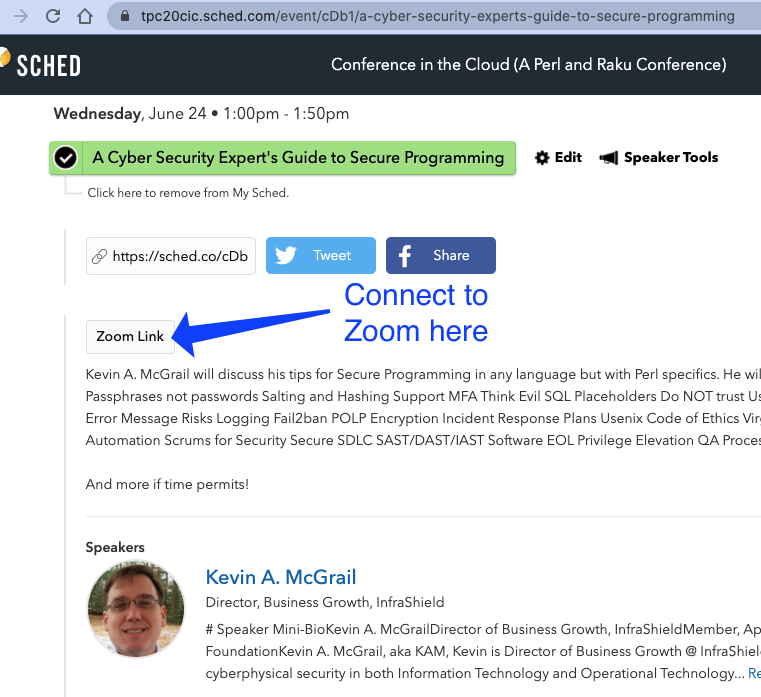The height and width of the screenshot is (697, 761).
Task: Click the green session title bar
Action: coord(282,158)
